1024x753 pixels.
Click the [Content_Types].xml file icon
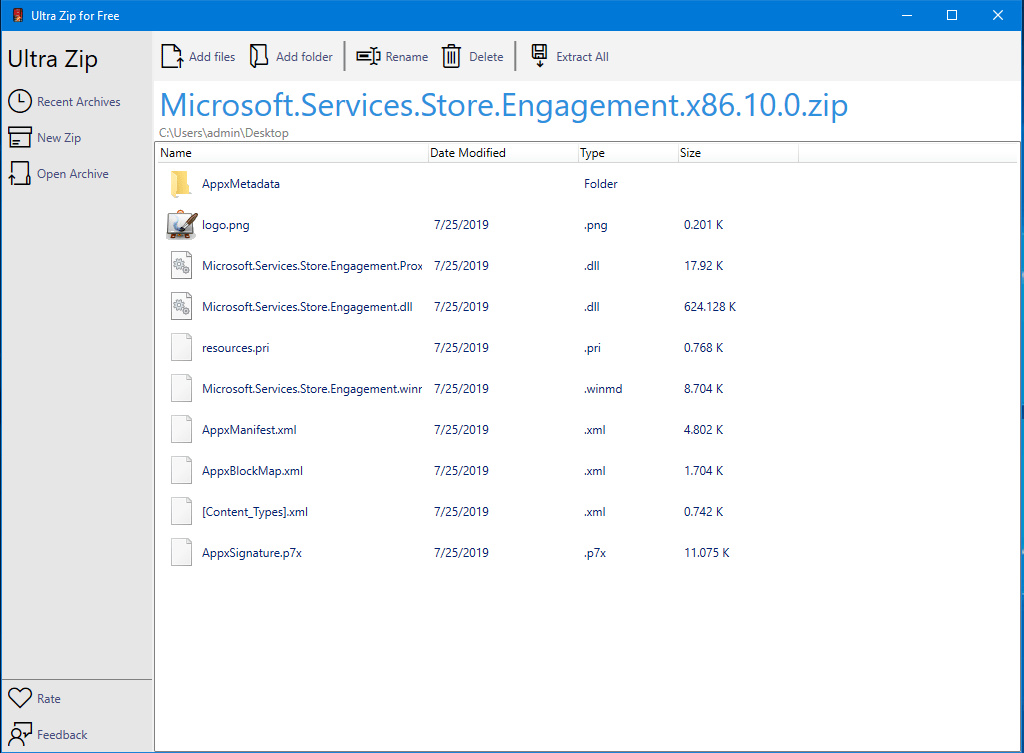coord(182,512)
